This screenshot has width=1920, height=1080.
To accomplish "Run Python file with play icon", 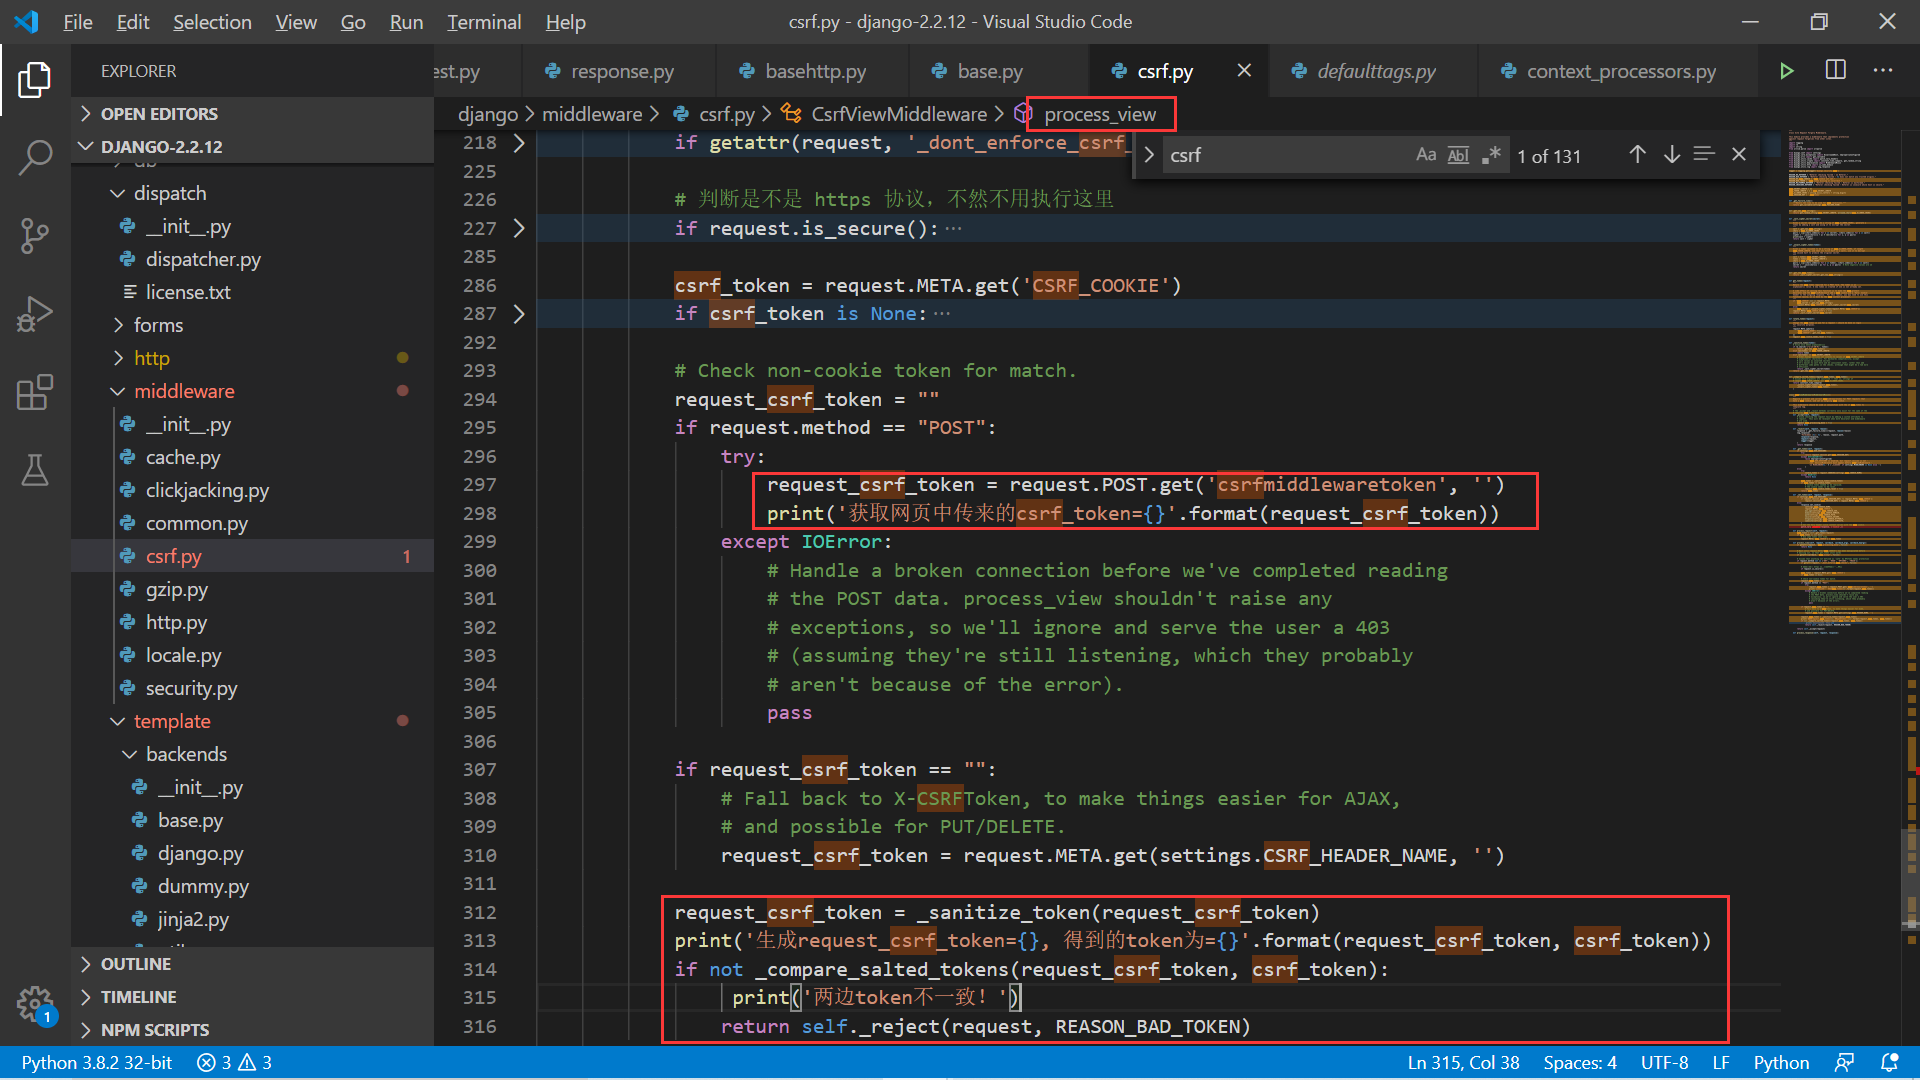I will coord(1786,71).
